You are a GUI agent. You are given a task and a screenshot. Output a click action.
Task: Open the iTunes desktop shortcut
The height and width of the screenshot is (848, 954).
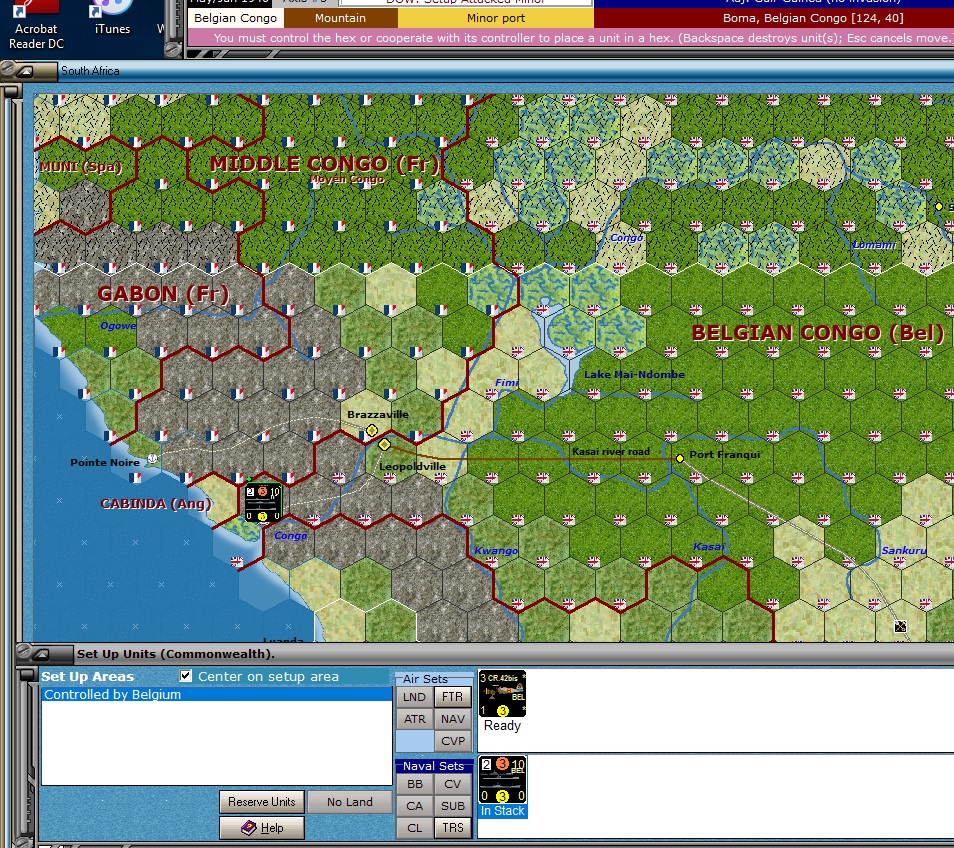pos(112,18)
